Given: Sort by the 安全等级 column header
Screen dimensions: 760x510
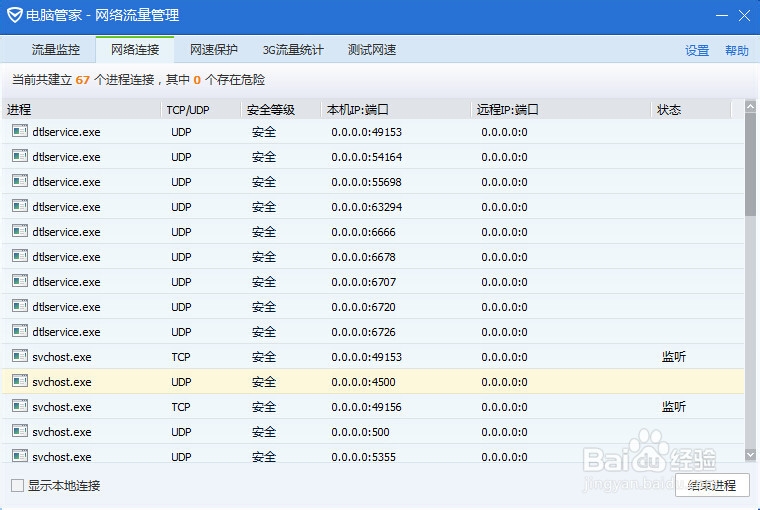Looking at the screenshot, I should tap(281, 110).
